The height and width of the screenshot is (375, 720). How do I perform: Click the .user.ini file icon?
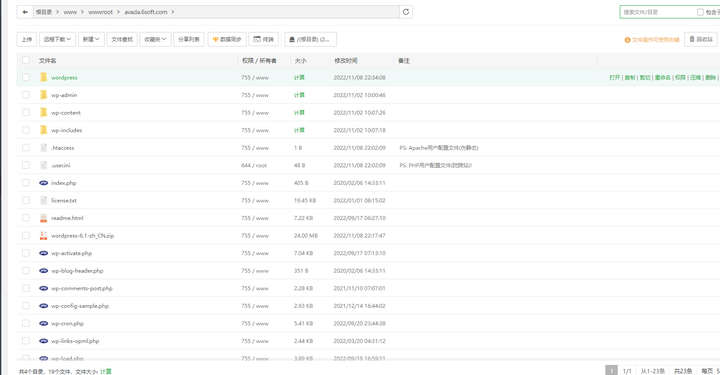coord(44,165)
